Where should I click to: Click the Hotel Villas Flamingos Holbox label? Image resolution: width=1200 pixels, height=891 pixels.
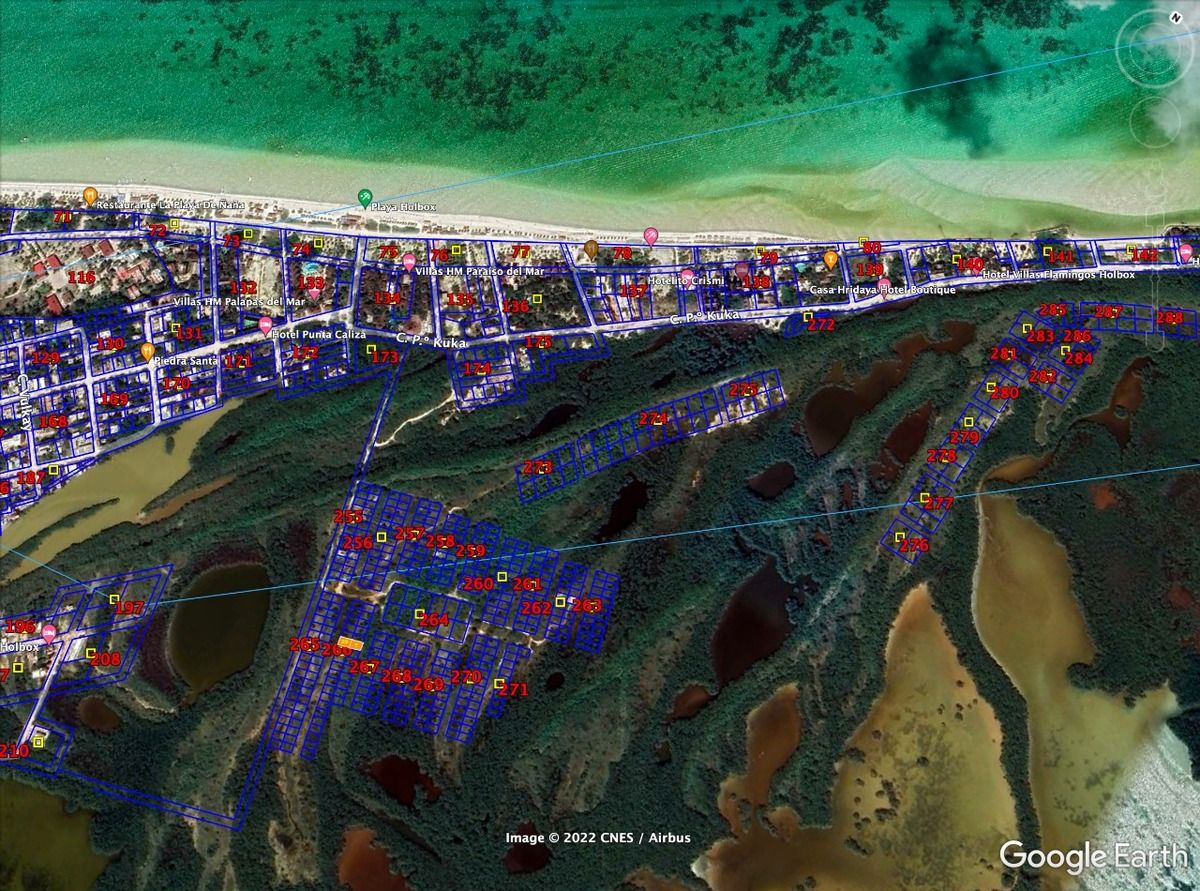pyautogui.click(x=1058, y=275)
